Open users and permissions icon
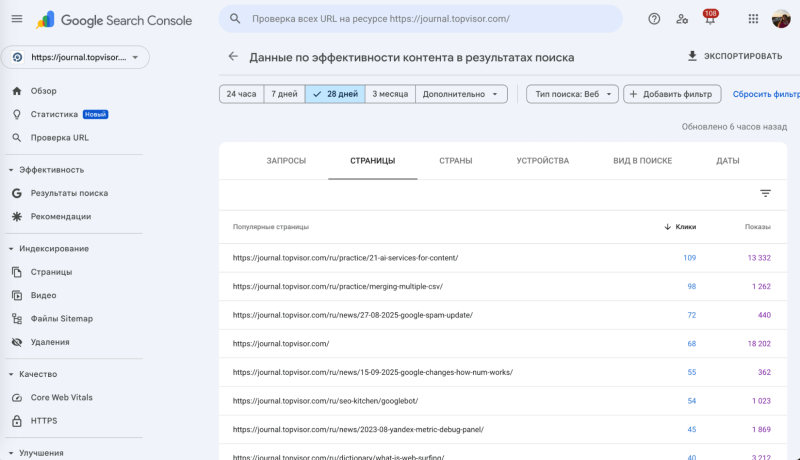The height and width of the screenshot is (460, 800). [682, 19]
